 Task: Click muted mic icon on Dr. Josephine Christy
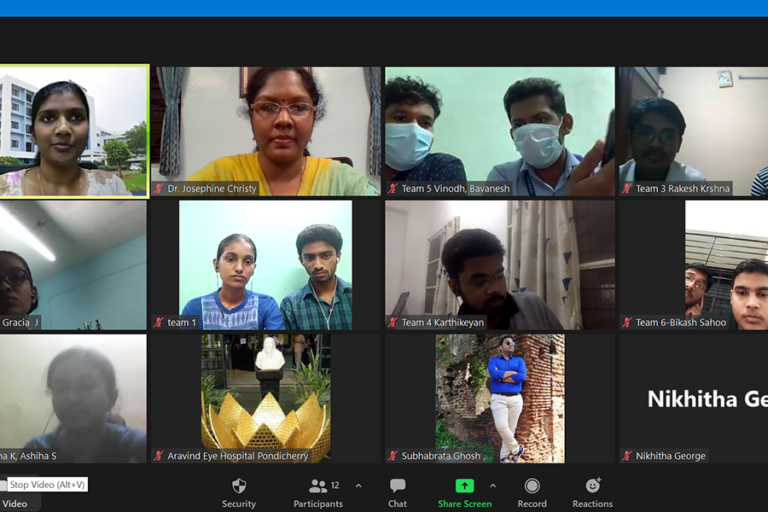click(x=158, y=189)
